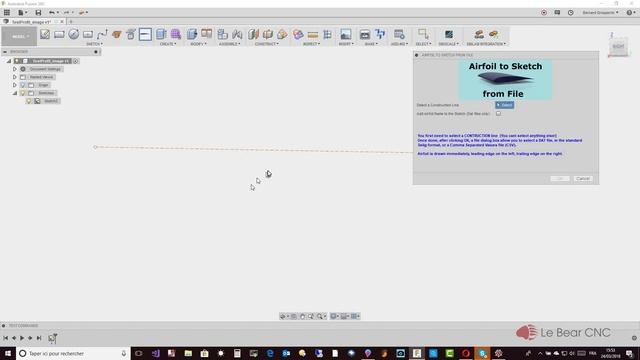The height and width of the screenshot is (360, 640).
Task: Click the Measure ruler icon
Action: [x=313, y=34]
